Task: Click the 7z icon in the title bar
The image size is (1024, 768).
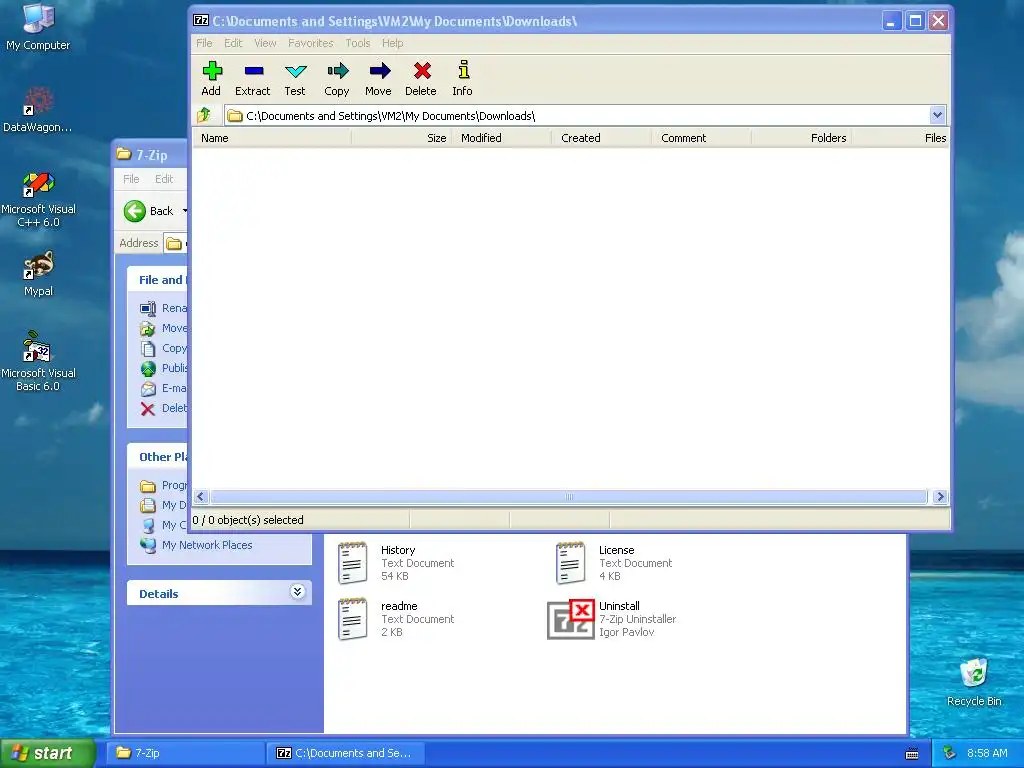Action: [x=201, y=20]
